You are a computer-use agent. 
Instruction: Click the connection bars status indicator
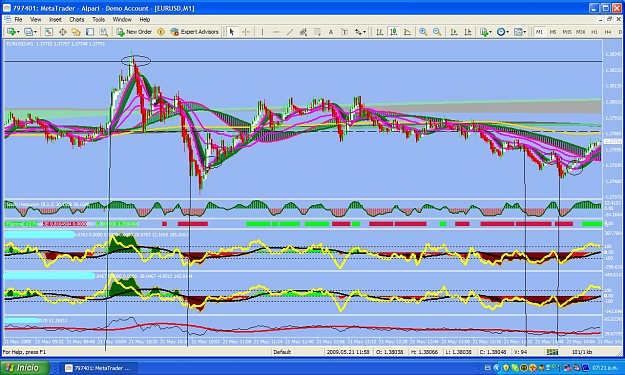[552, 352]
